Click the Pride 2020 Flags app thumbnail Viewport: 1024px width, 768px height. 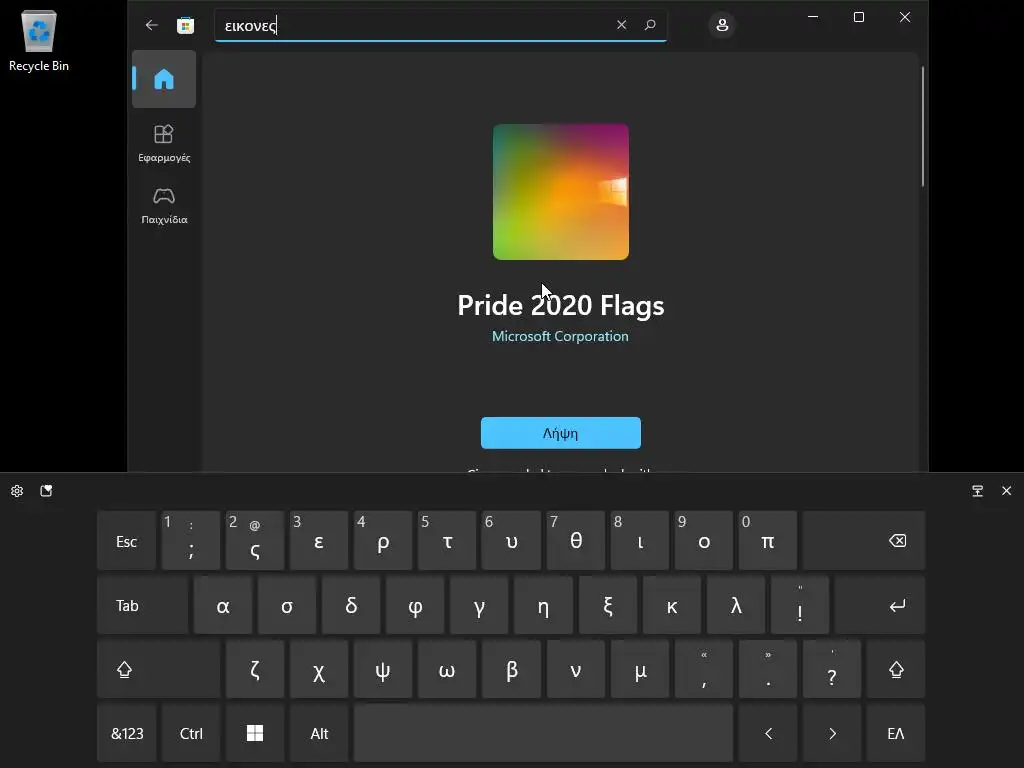(561, 192)
